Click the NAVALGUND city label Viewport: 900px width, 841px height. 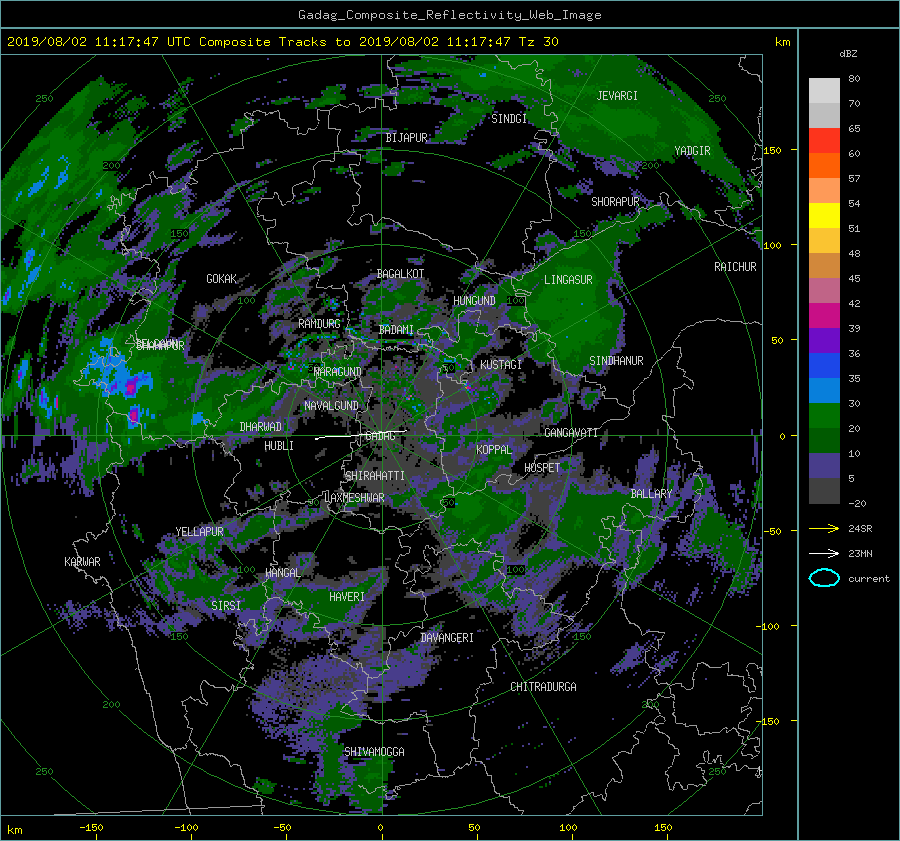(x=331, y=406)
